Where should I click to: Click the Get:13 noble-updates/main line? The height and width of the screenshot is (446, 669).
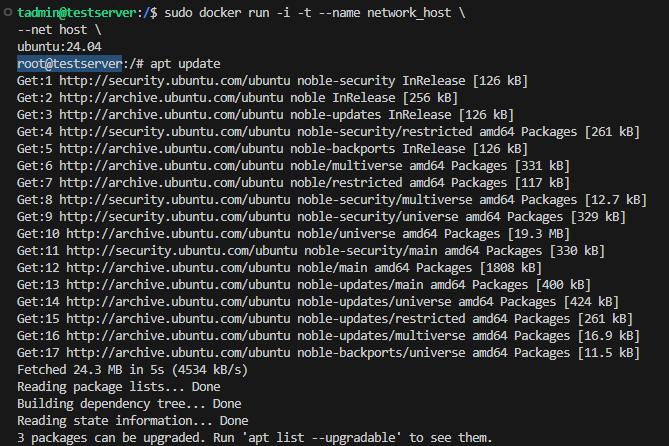click(x=304, y=285)
